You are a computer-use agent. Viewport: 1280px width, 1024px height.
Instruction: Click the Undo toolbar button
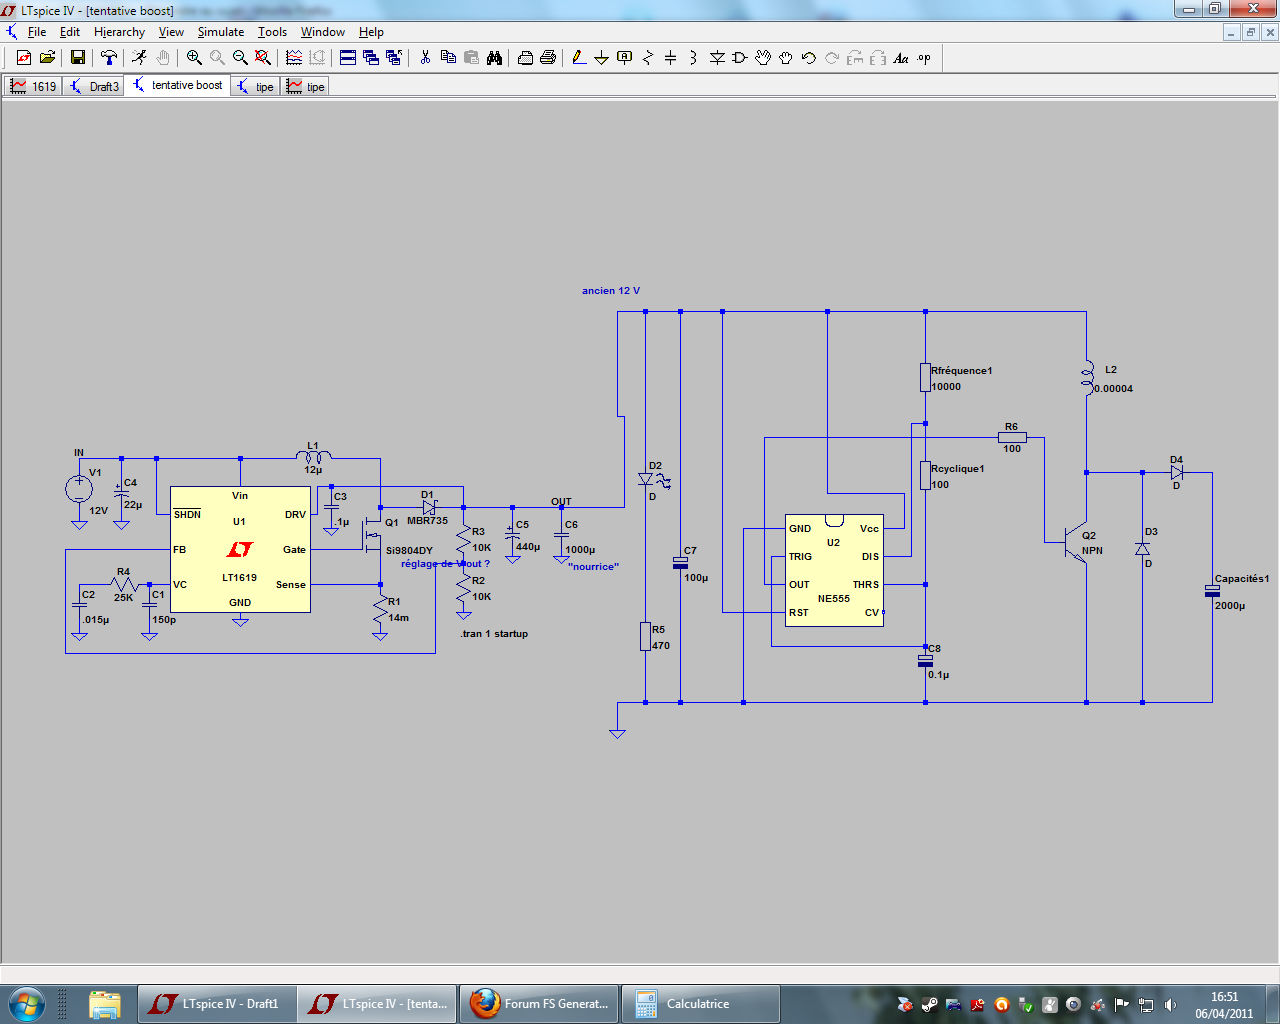tap(809, 58)
